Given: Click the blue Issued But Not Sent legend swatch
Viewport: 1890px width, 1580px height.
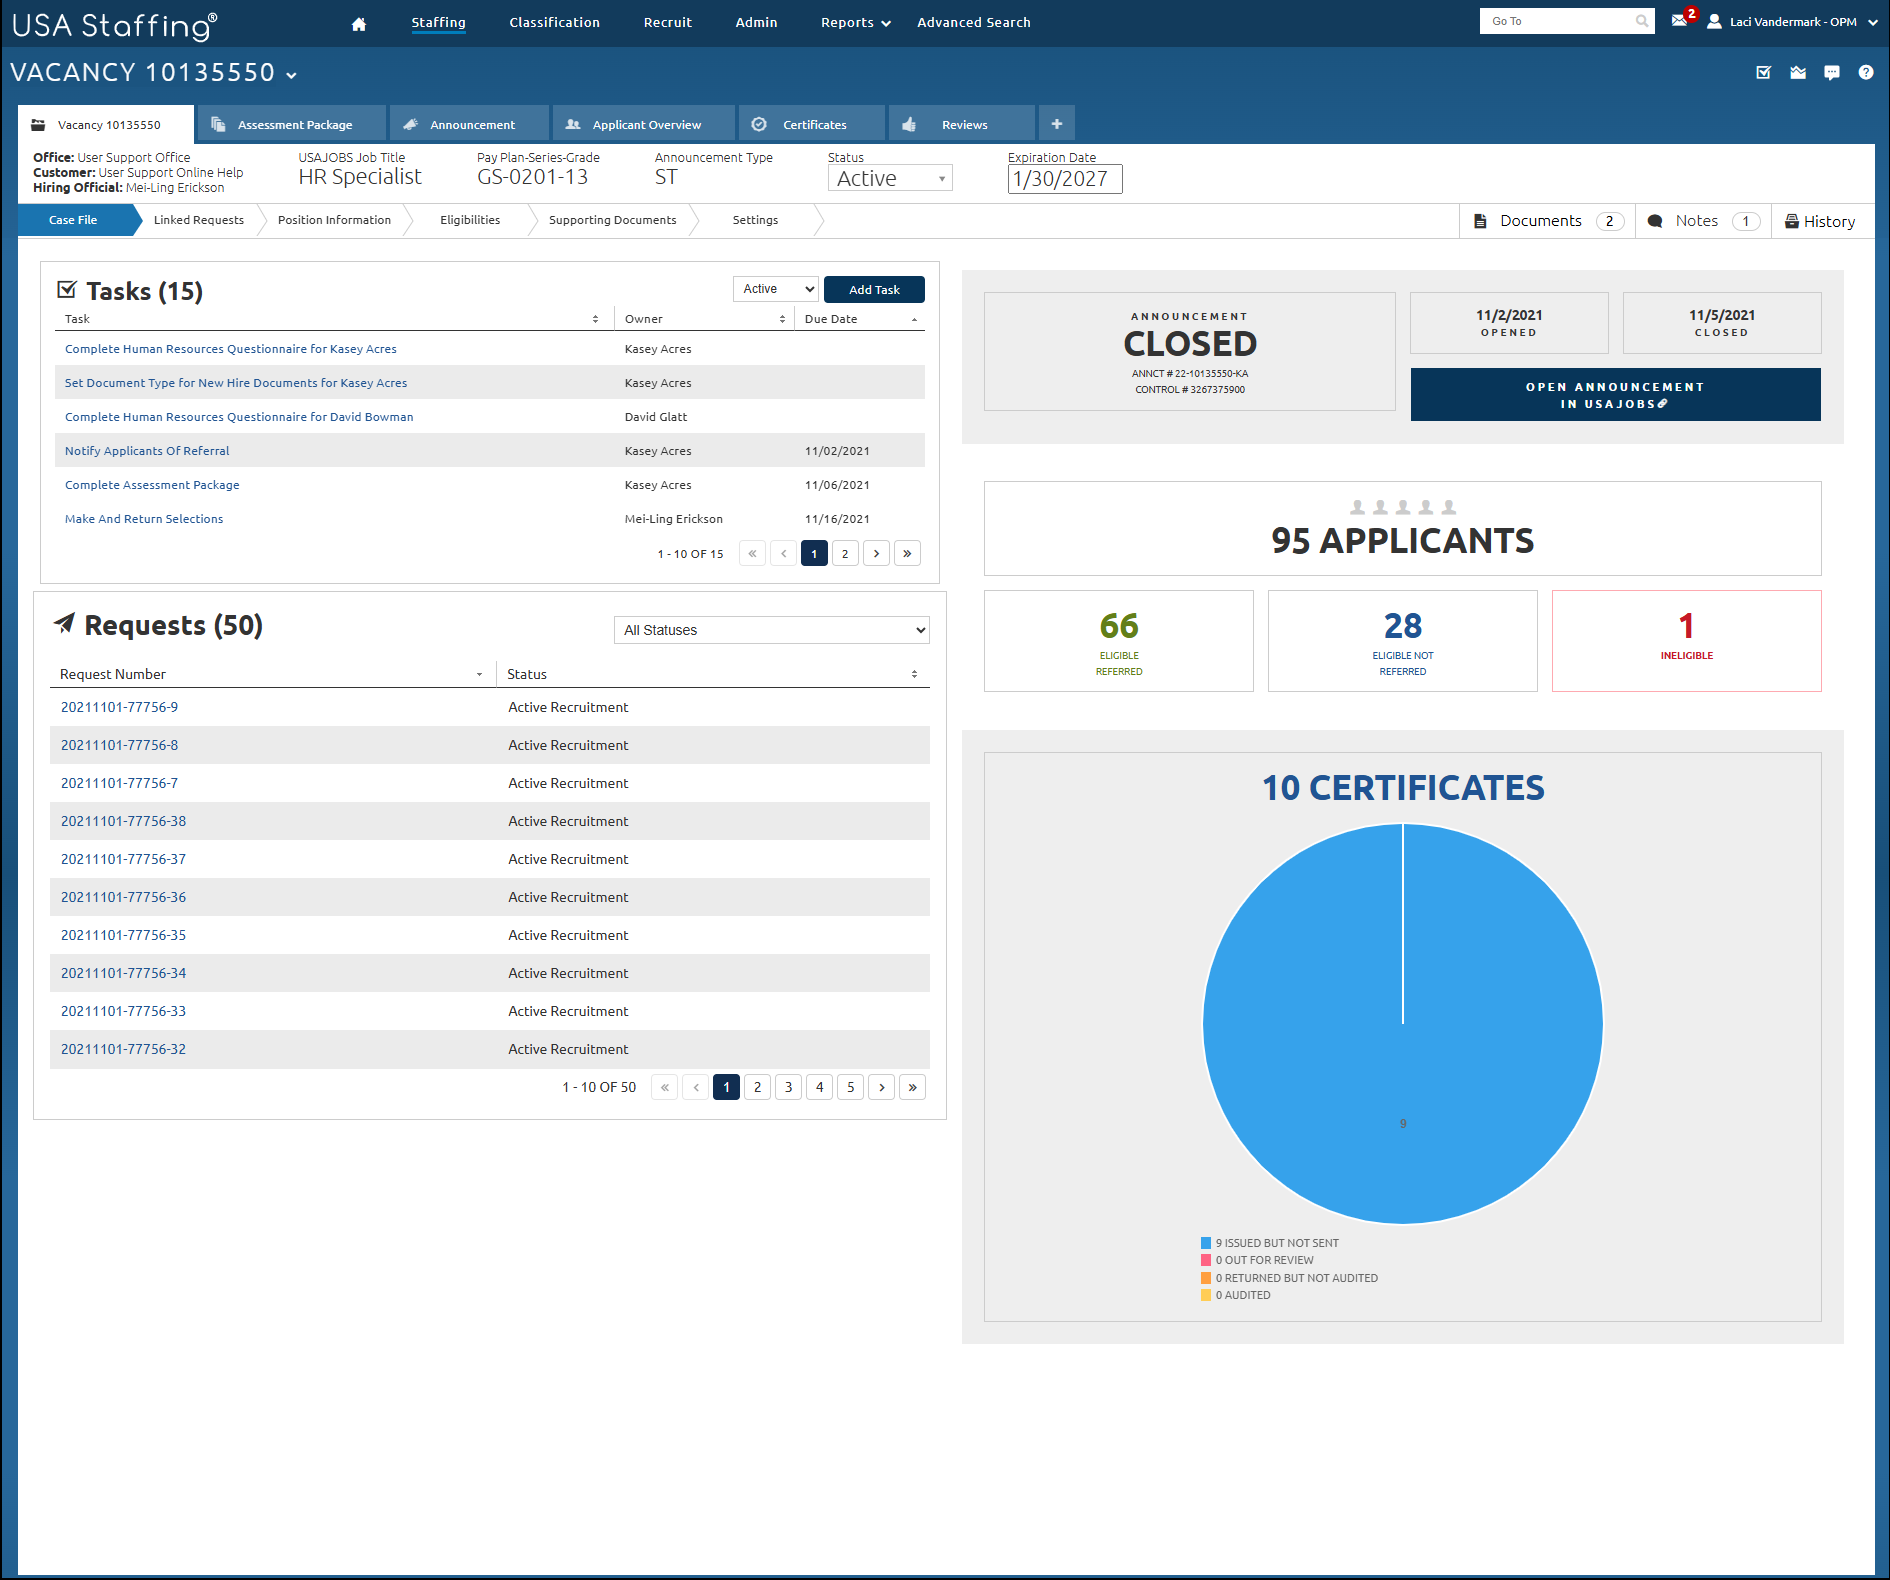Looking at the screenshot, I should coord(1206,1243).
